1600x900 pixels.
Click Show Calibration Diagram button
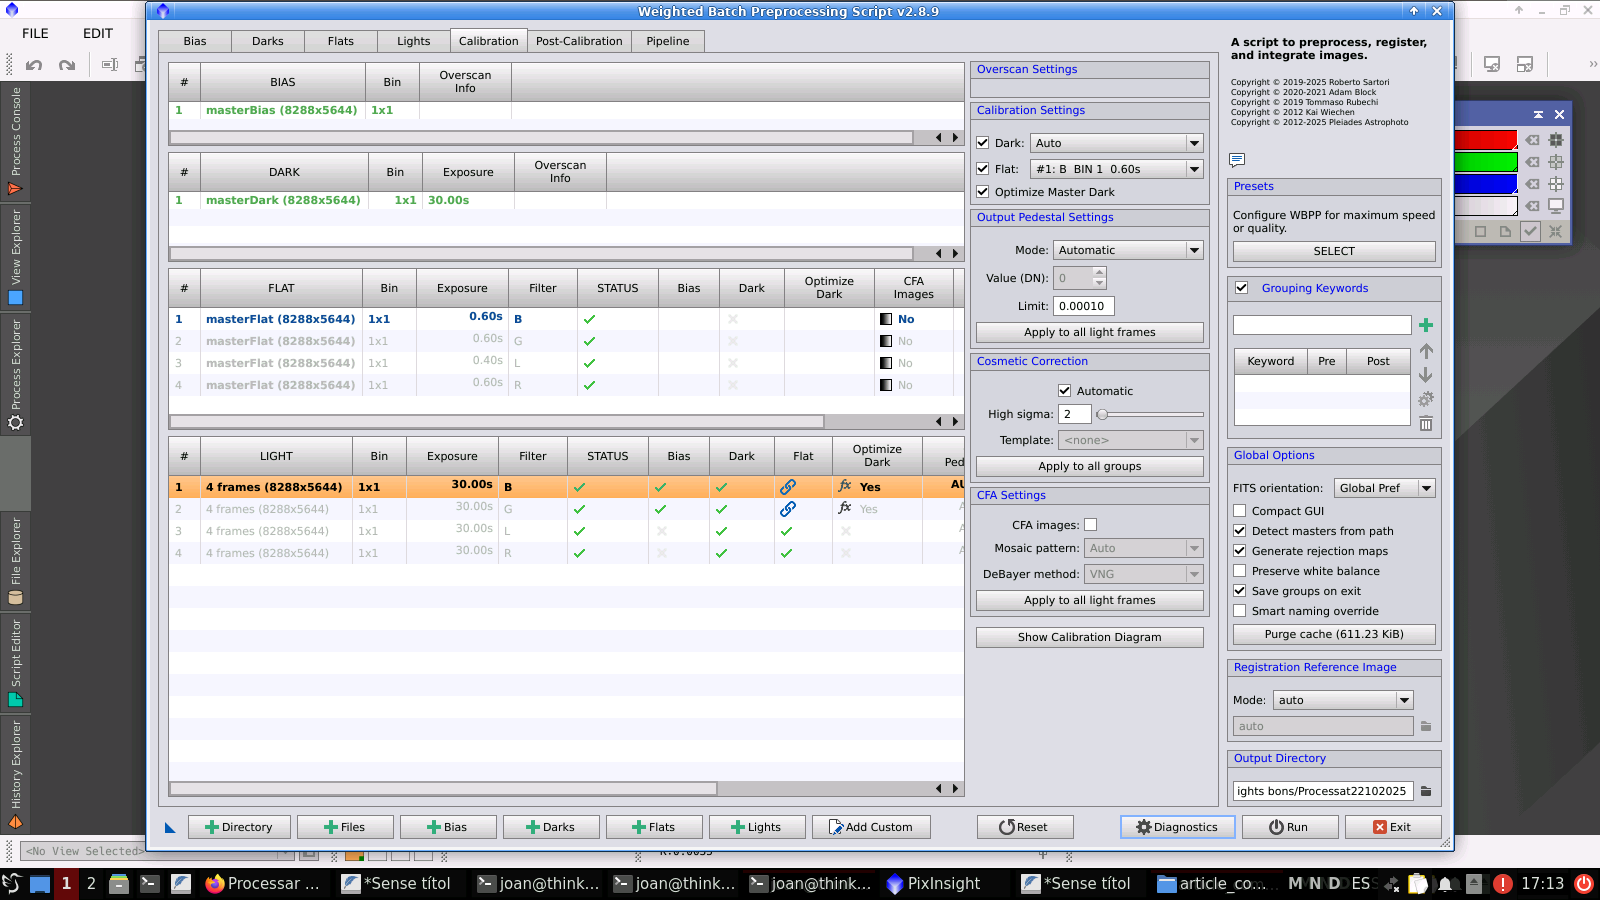1089,637
